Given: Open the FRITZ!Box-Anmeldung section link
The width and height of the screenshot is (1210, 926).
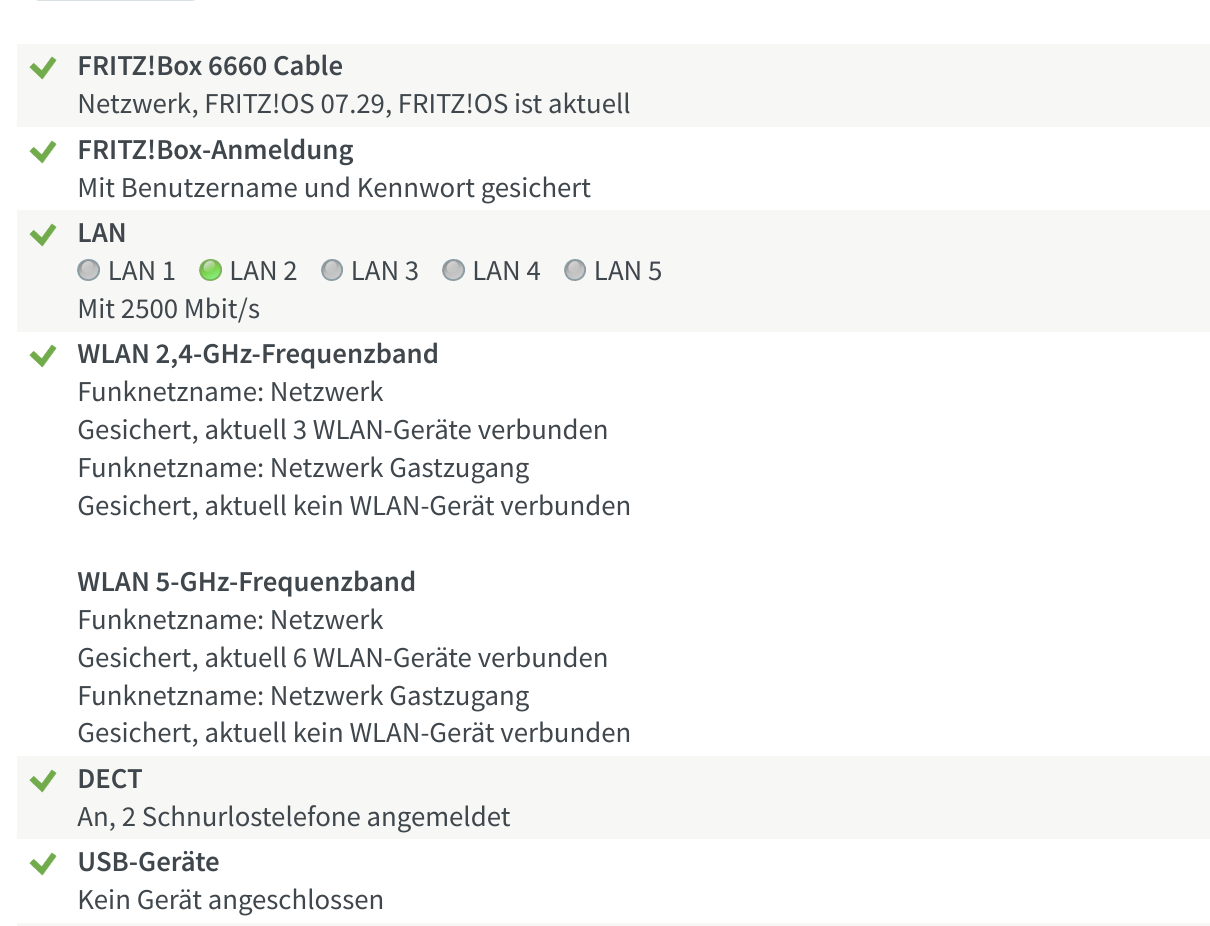Looking at the screenshot, I should [215, 151].
